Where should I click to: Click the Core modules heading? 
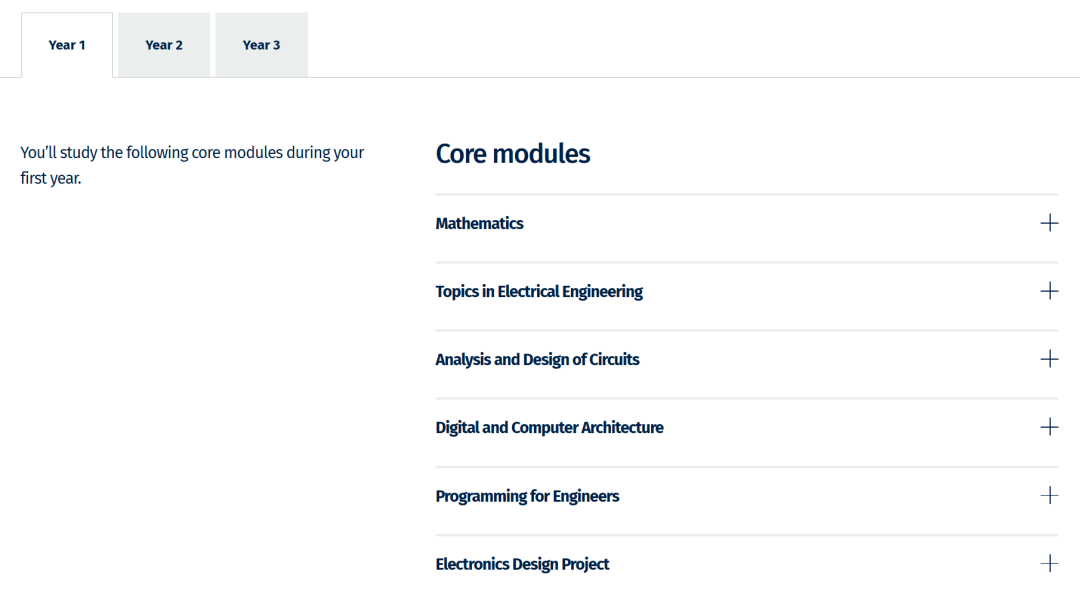coord(512,154)
